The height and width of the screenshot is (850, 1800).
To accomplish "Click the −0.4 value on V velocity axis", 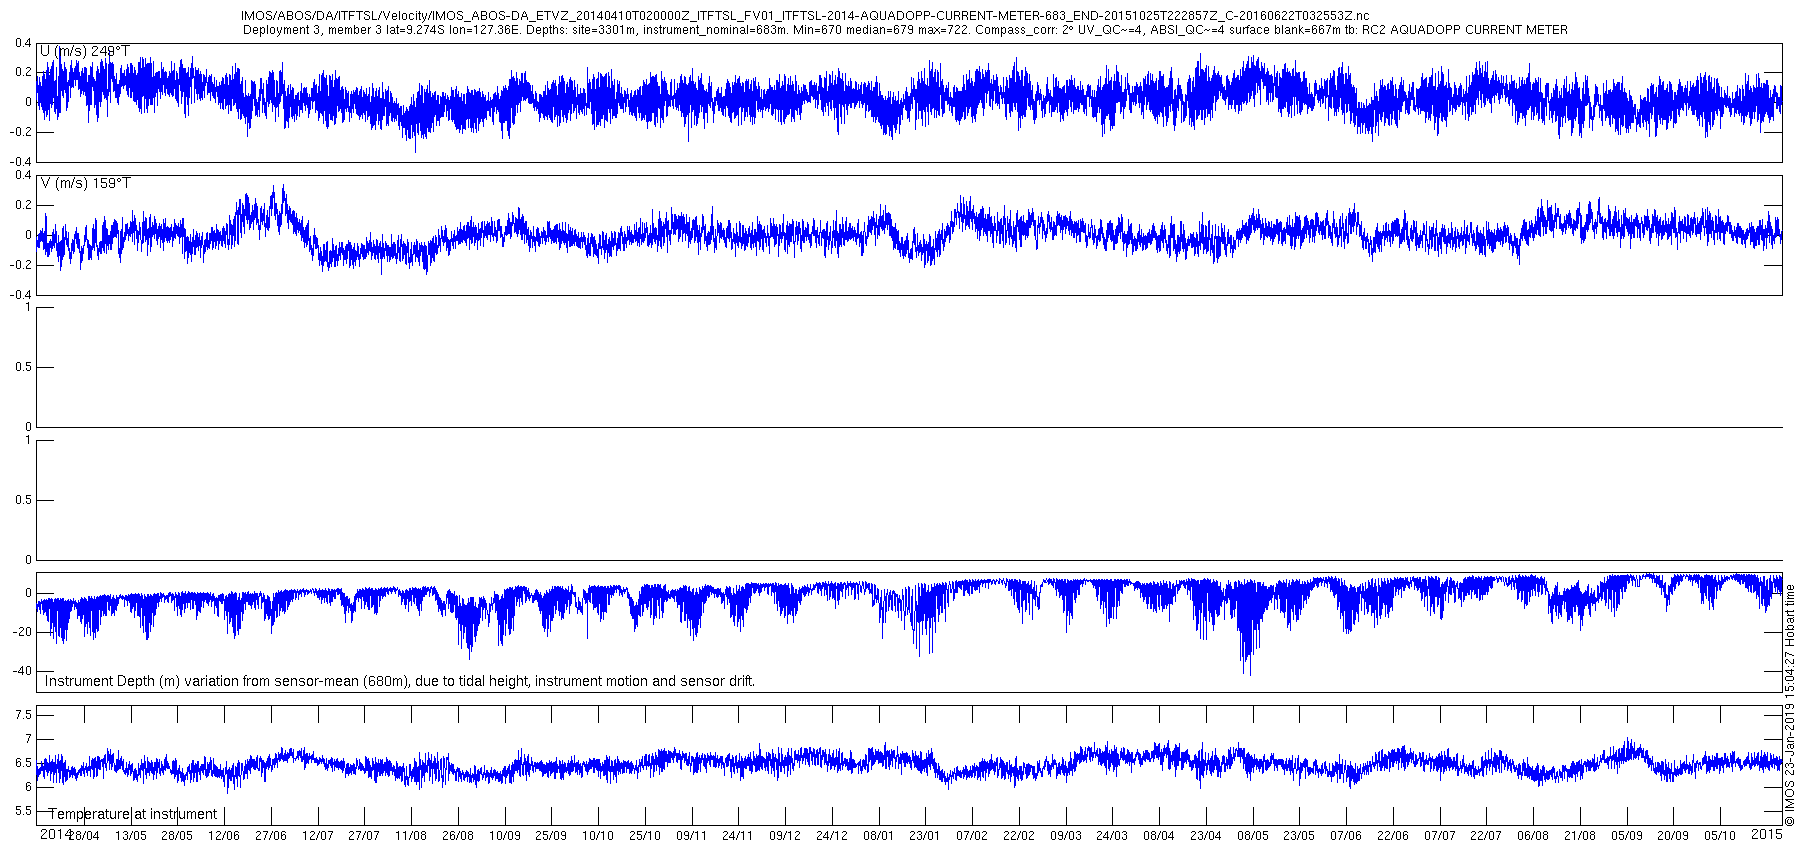I will (21, 295).
